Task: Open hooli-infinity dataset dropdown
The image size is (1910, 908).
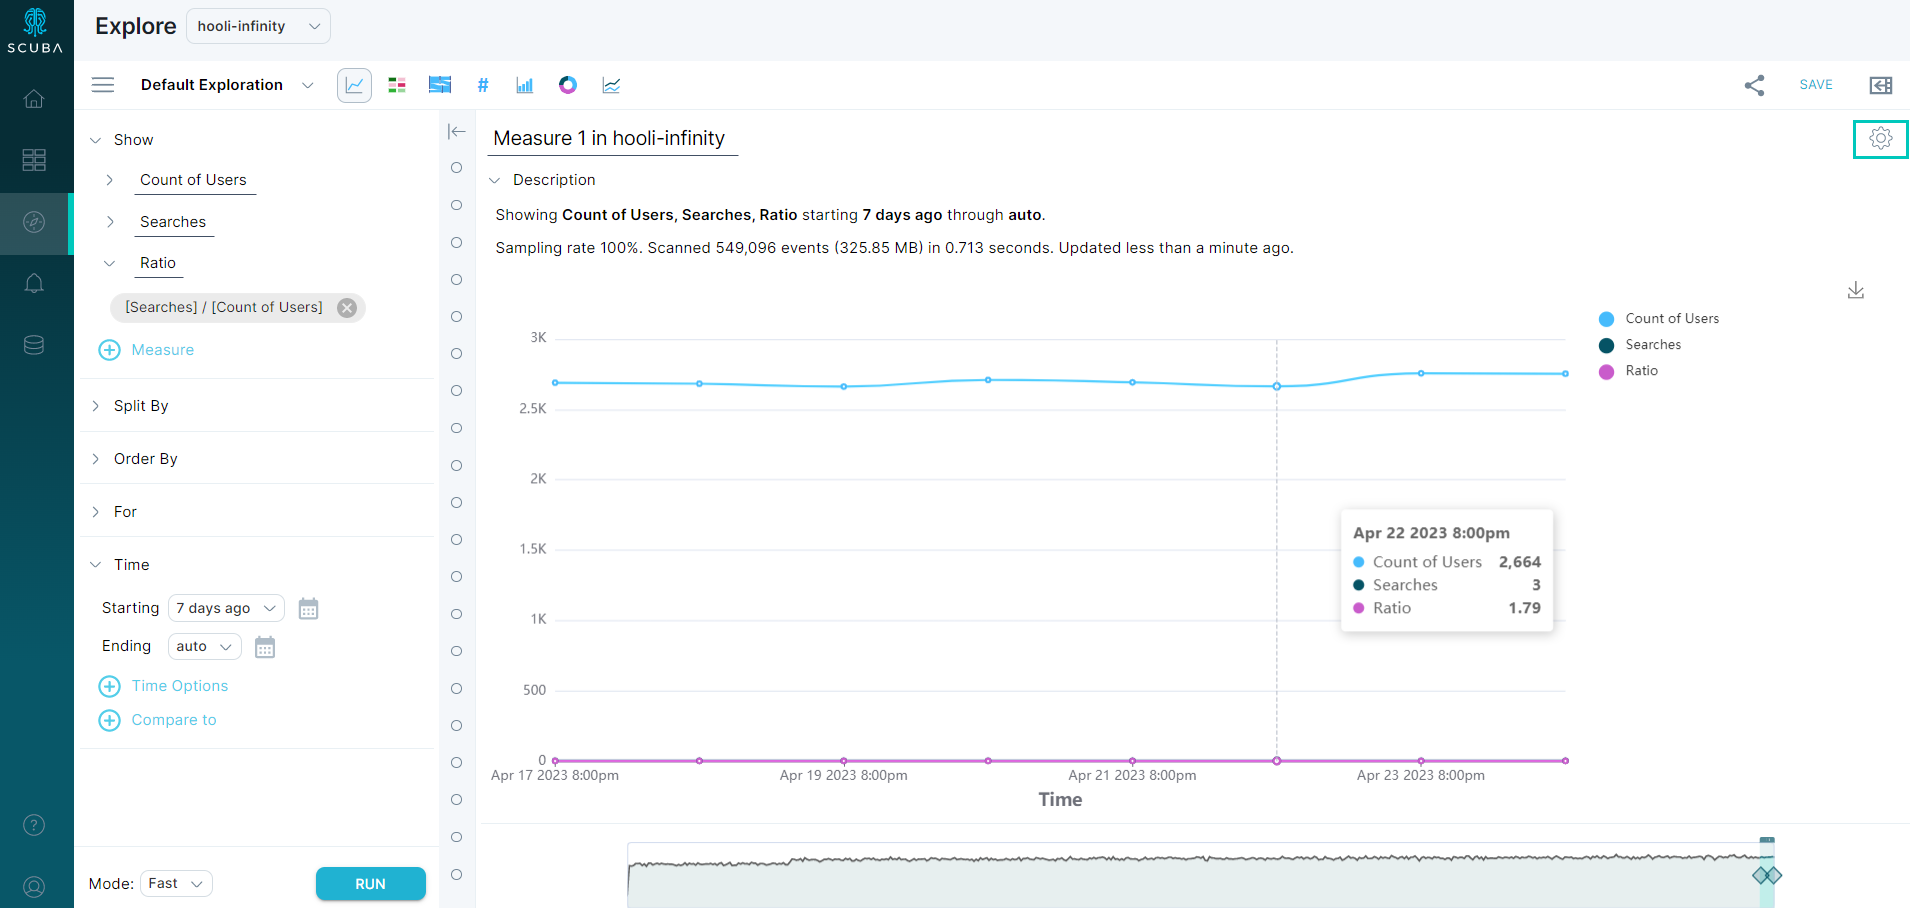Action: pos(258,26)
